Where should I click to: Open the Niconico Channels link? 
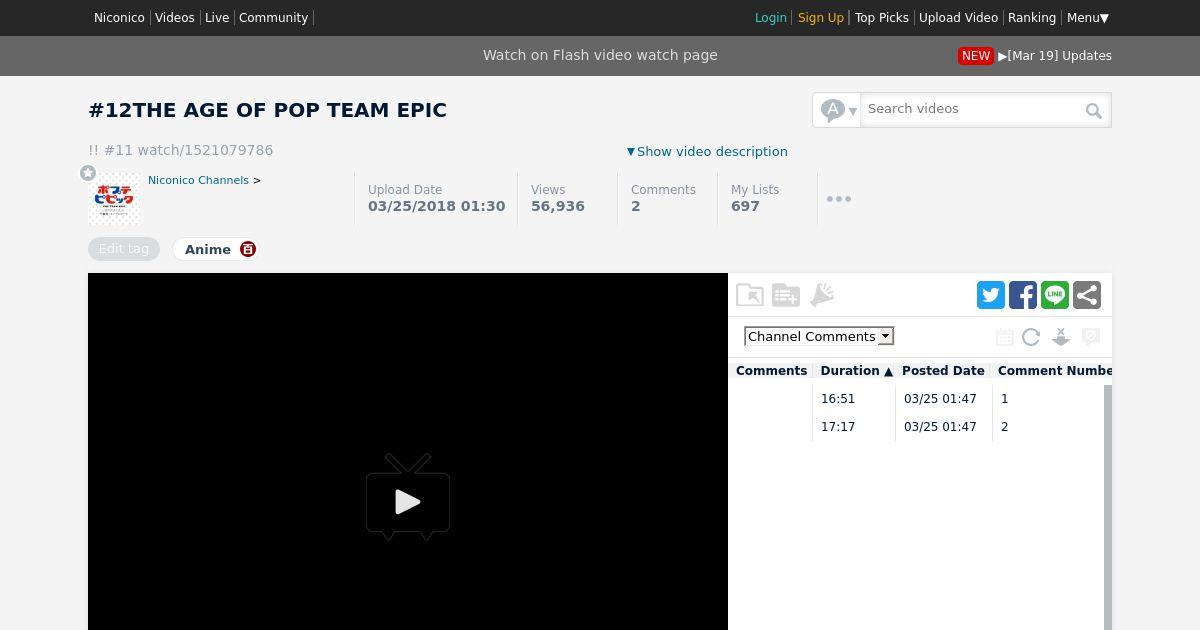coord(198,180)
